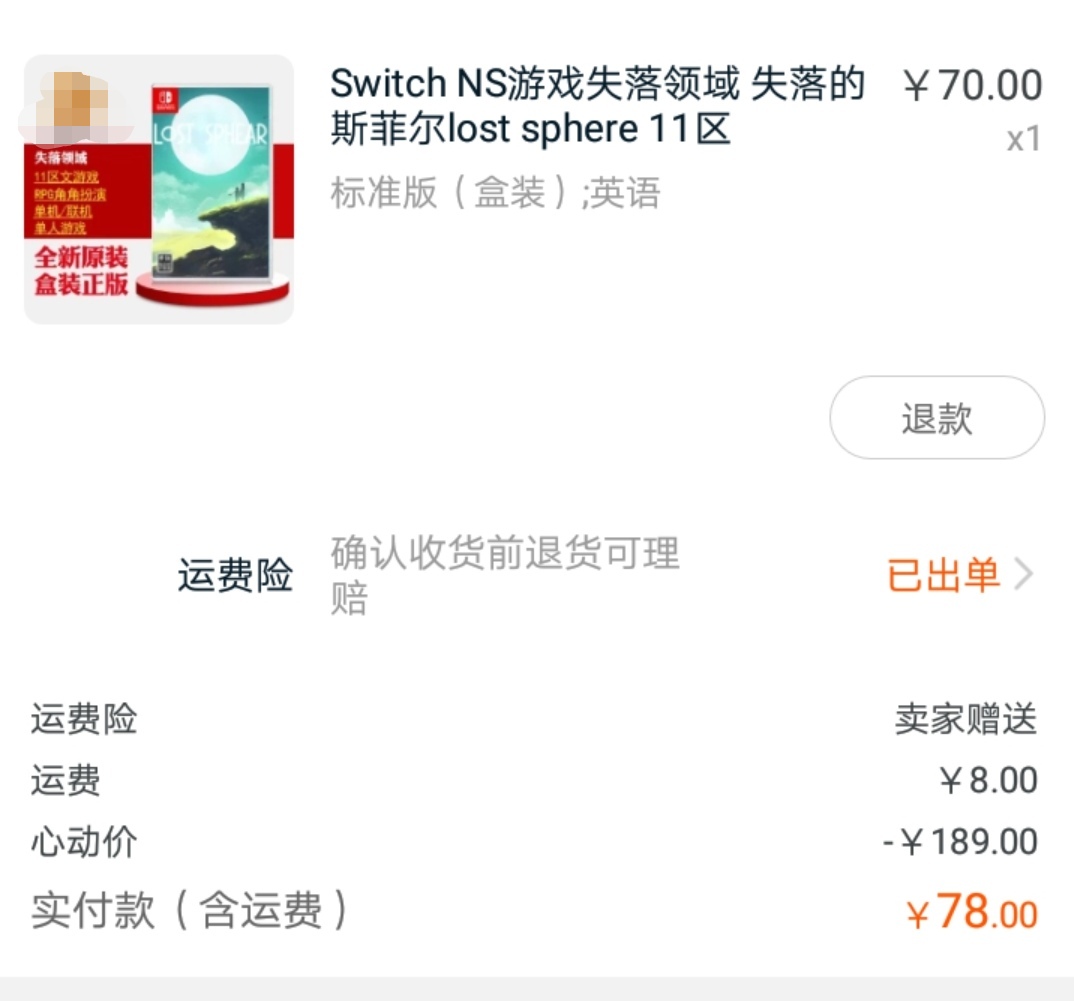
Task: Tap the 心动价 discount label
Action: (x=84, y=841)
